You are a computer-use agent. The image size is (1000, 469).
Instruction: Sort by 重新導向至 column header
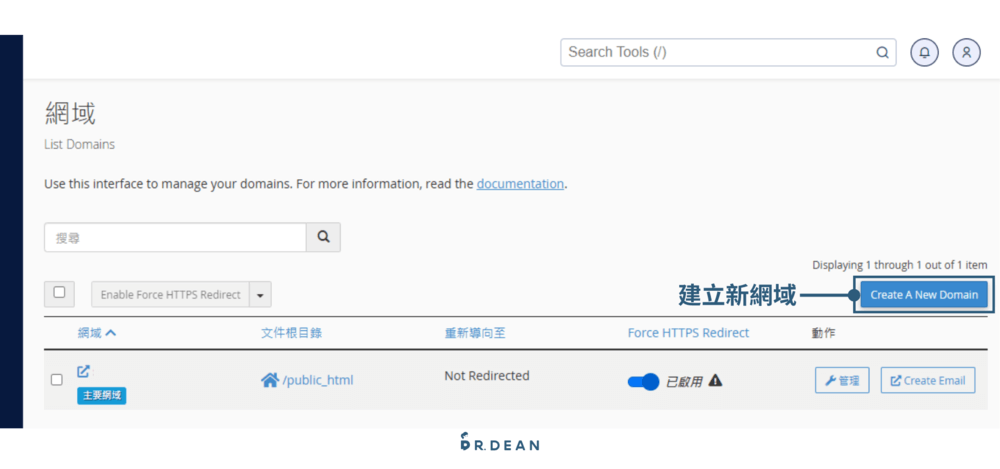click(475, 332)
